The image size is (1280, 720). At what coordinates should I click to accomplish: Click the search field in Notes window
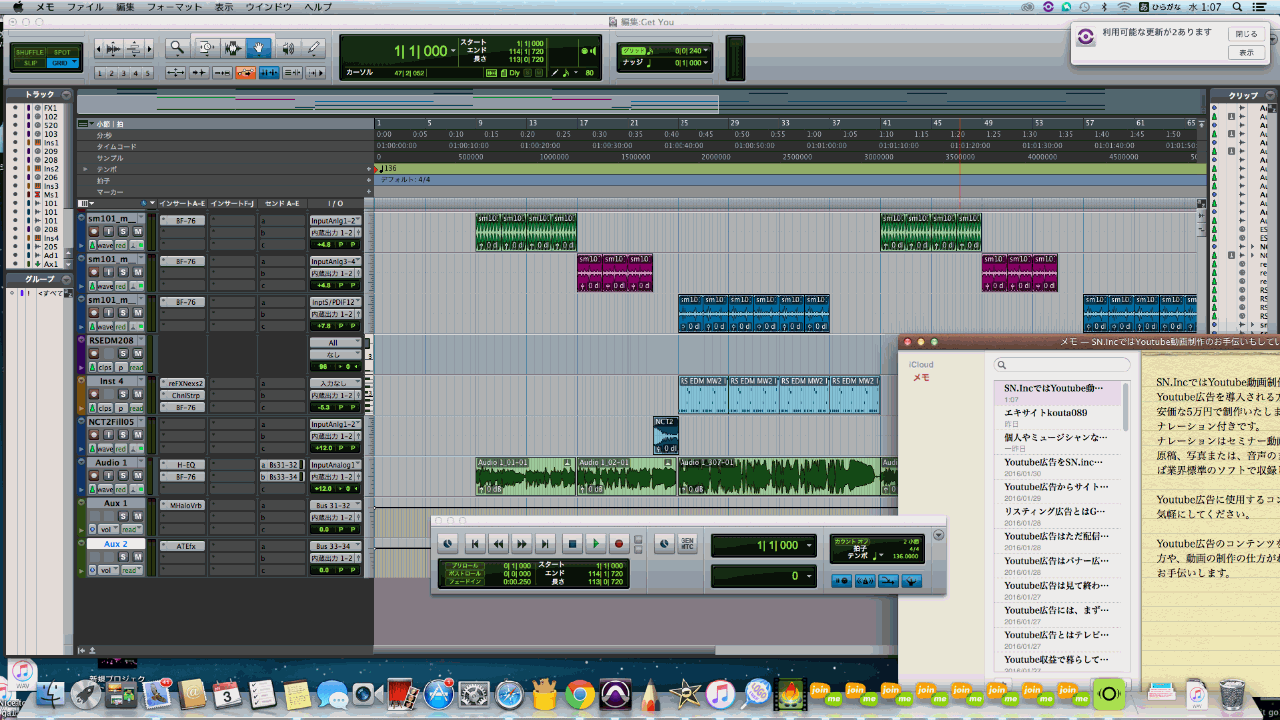click(x=1061, y=365)
